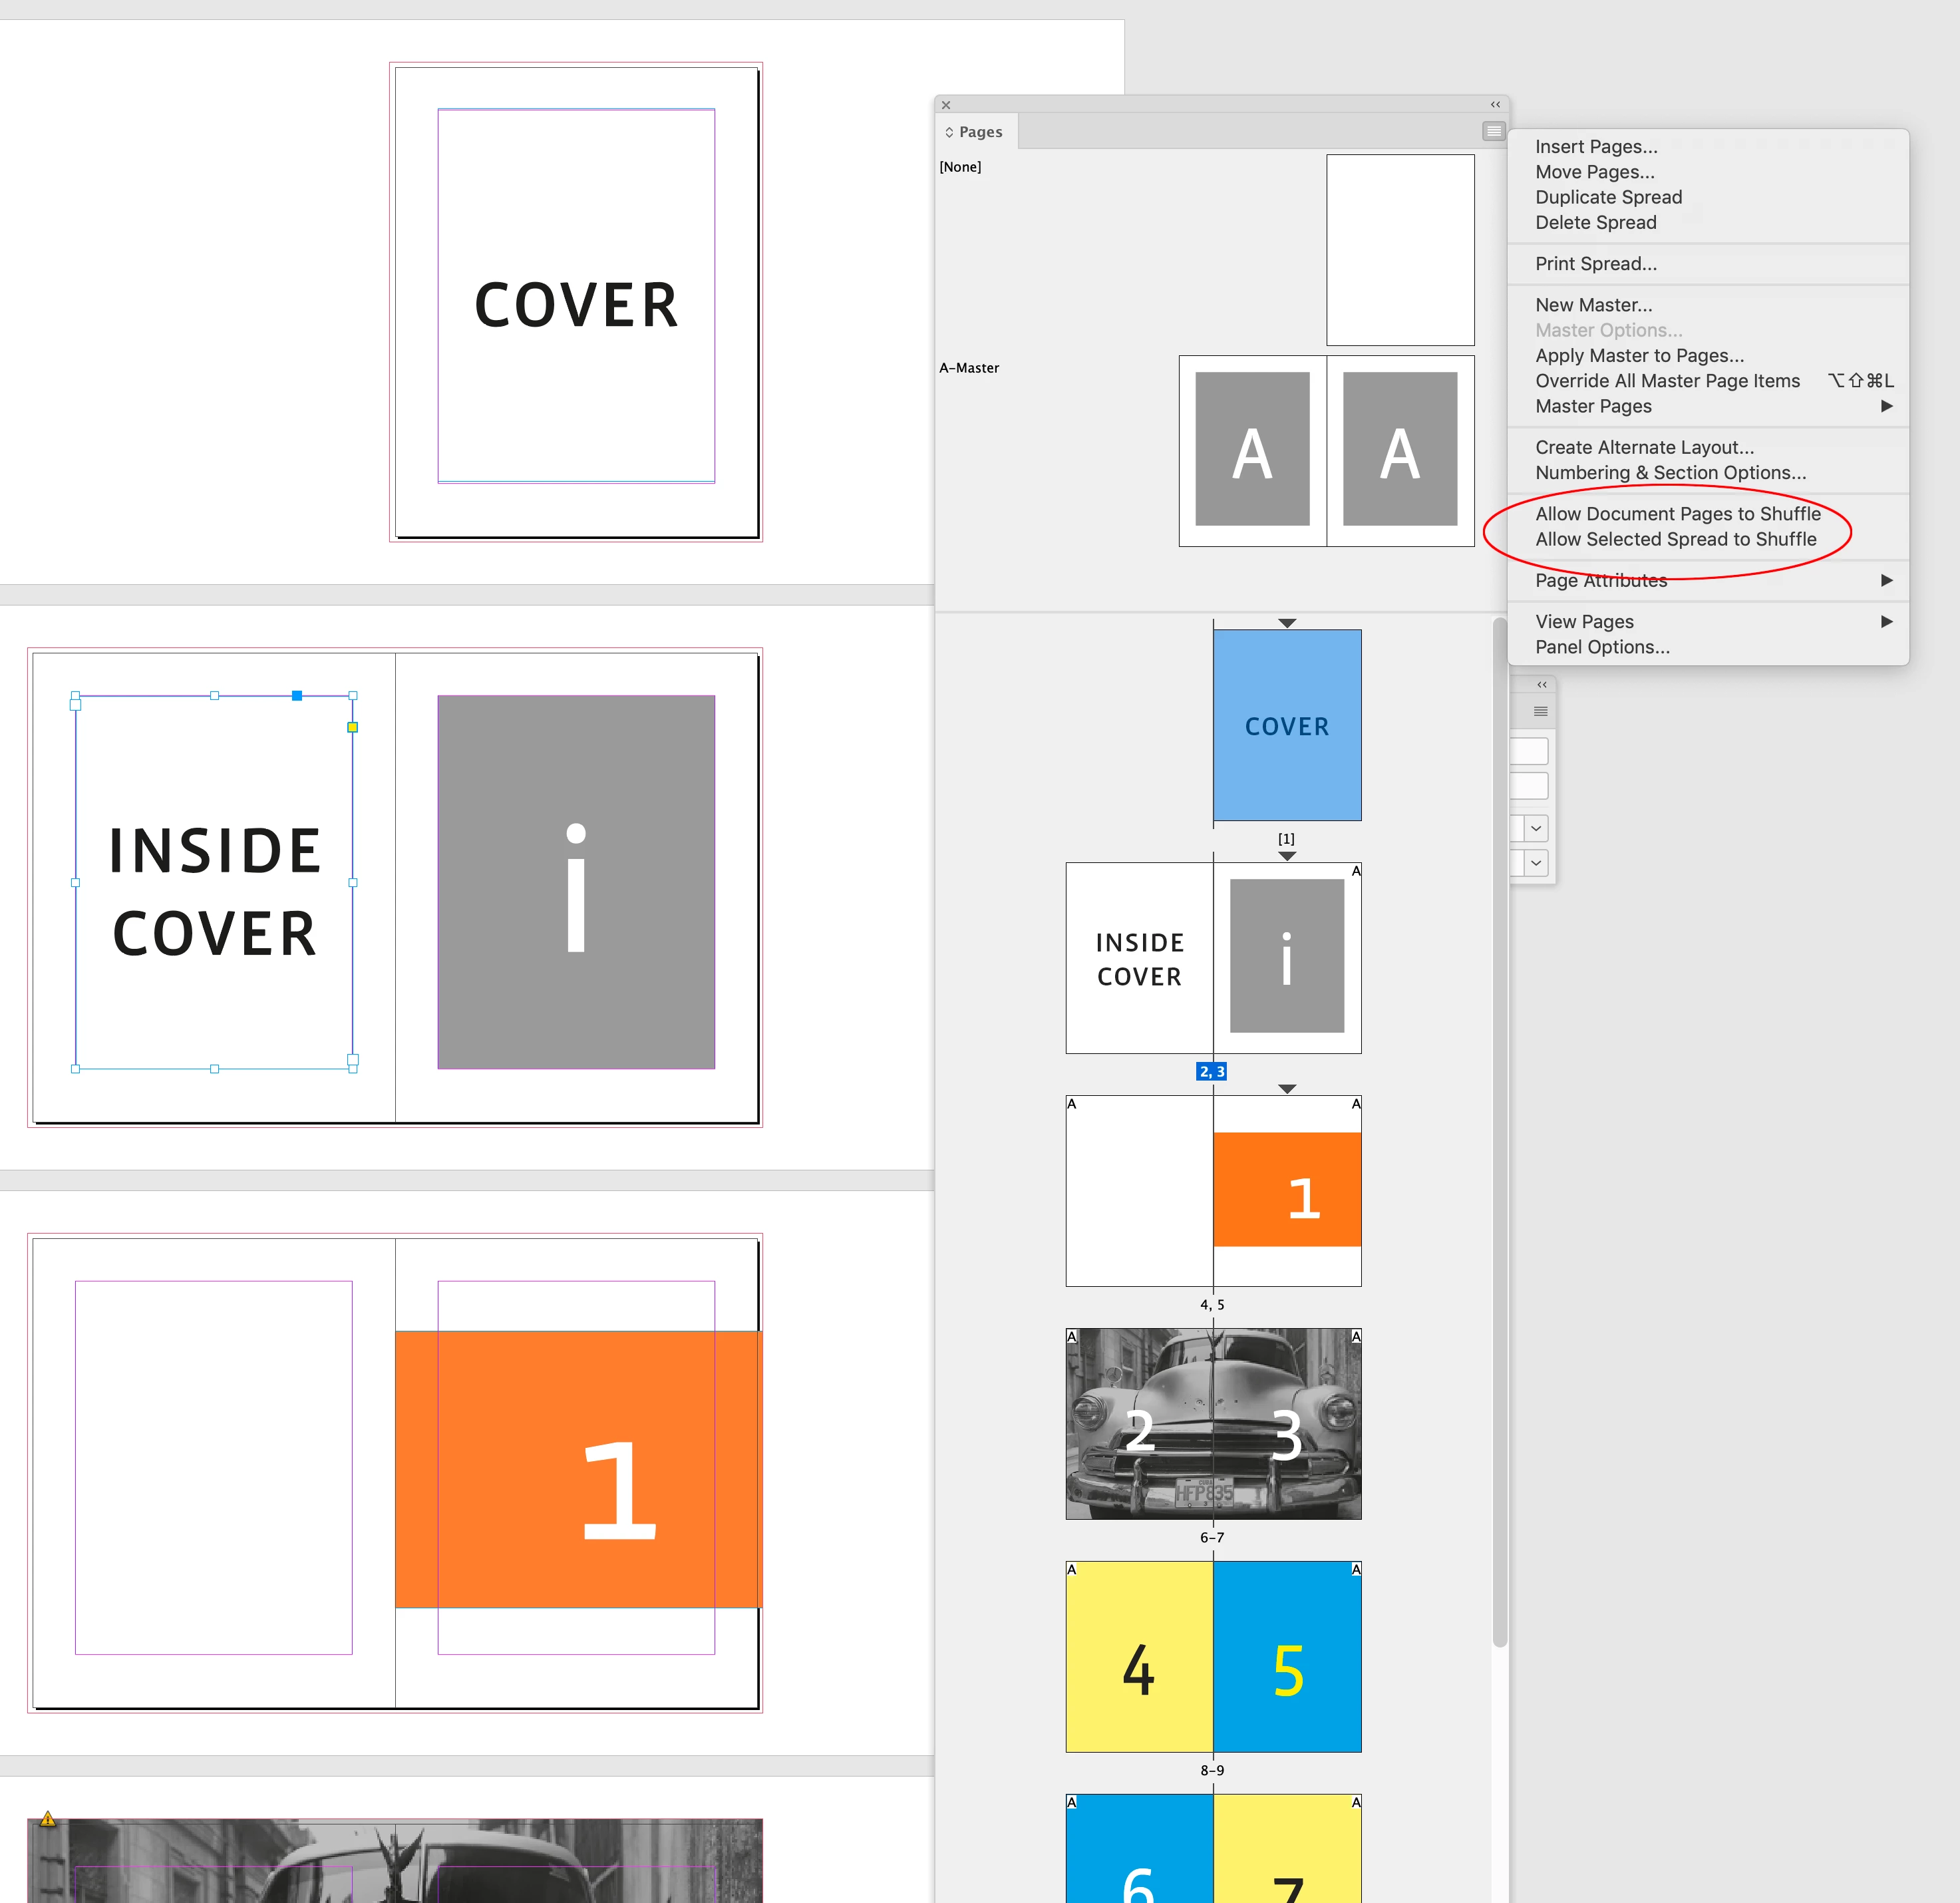Open the first dropdown in docked panel
The image size is (1960, 1903).
1536,828
